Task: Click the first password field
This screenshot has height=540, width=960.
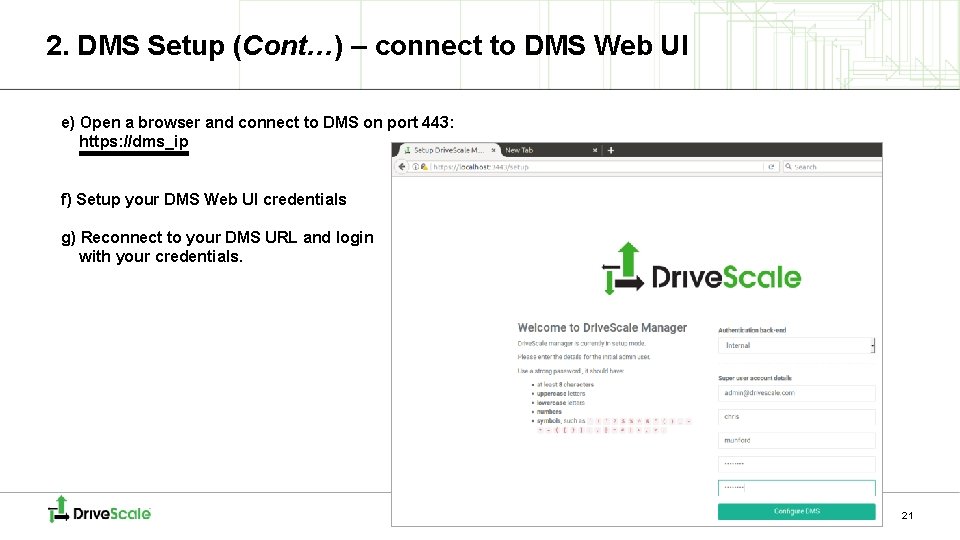Action: click(x=797, y=464)
